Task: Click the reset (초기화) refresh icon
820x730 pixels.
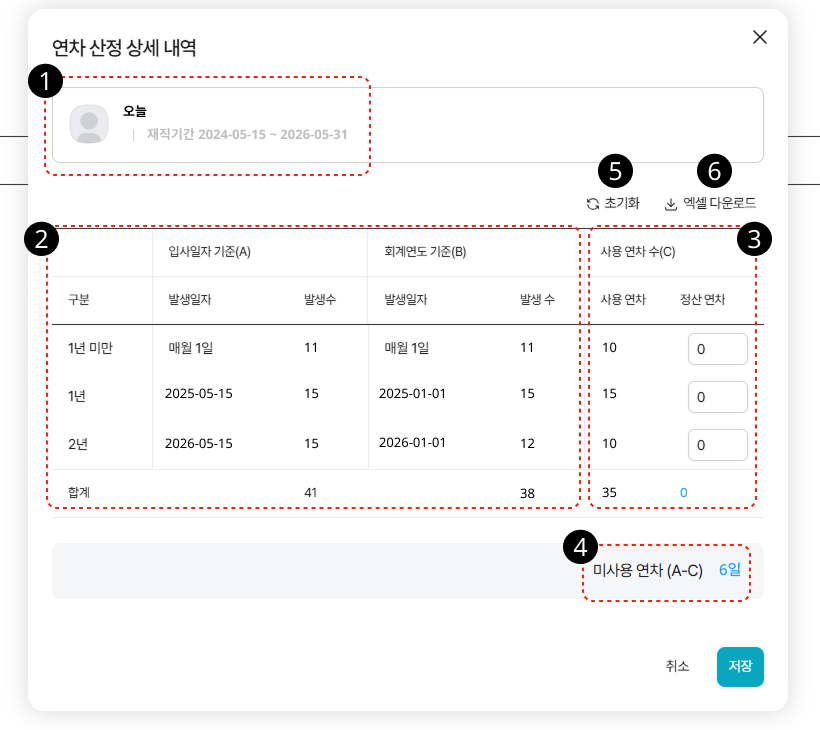Action: point(593,204)
